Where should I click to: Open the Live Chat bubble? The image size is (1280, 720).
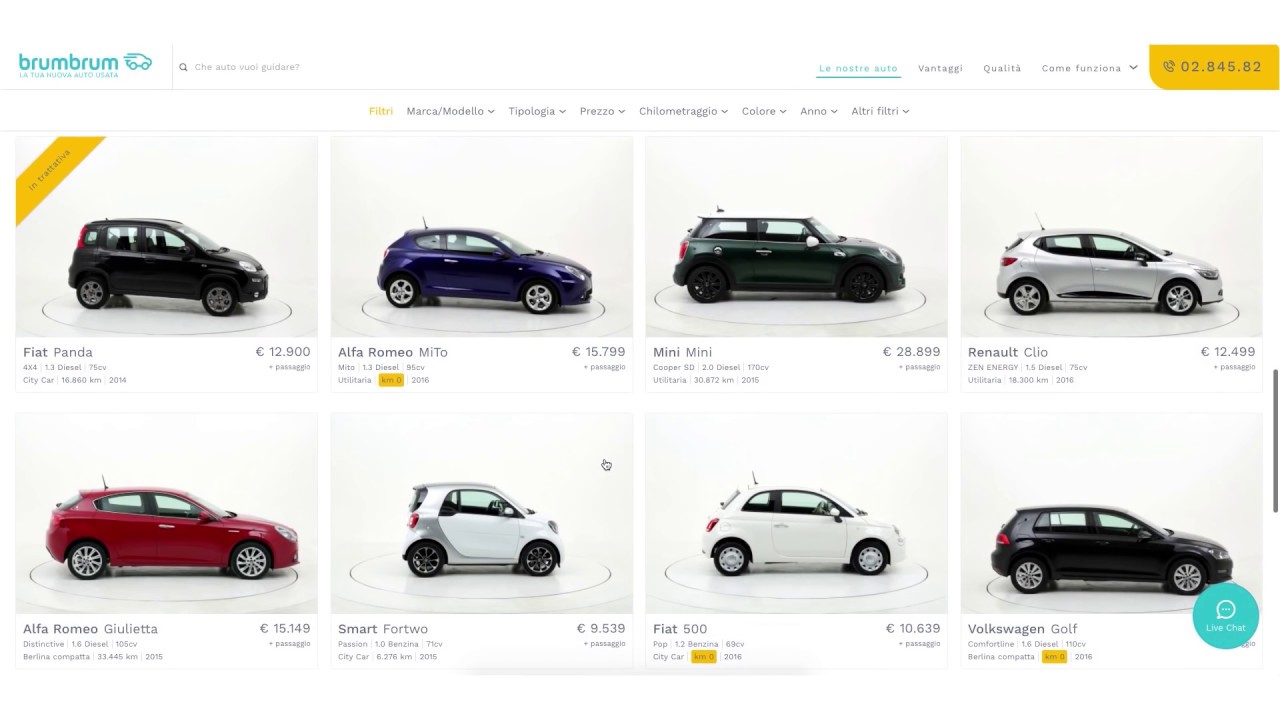pos(1225,615)
